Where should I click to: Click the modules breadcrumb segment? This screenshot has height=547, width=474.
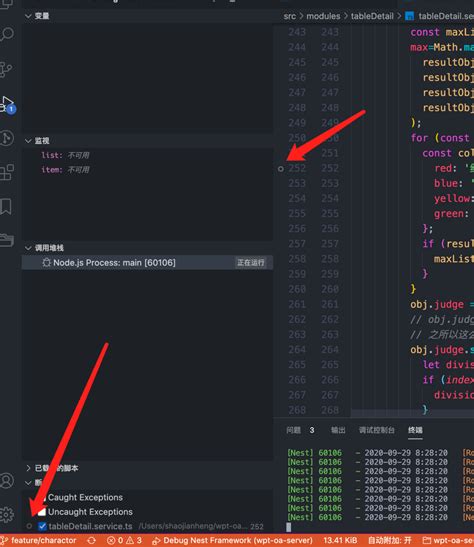(x=323, y=16)
